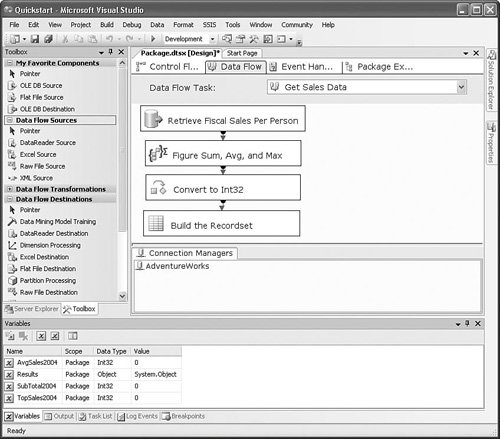The image size is (500, 439).
Task: Toggle auto-hide pin on Variables panel
Action: 467,324
